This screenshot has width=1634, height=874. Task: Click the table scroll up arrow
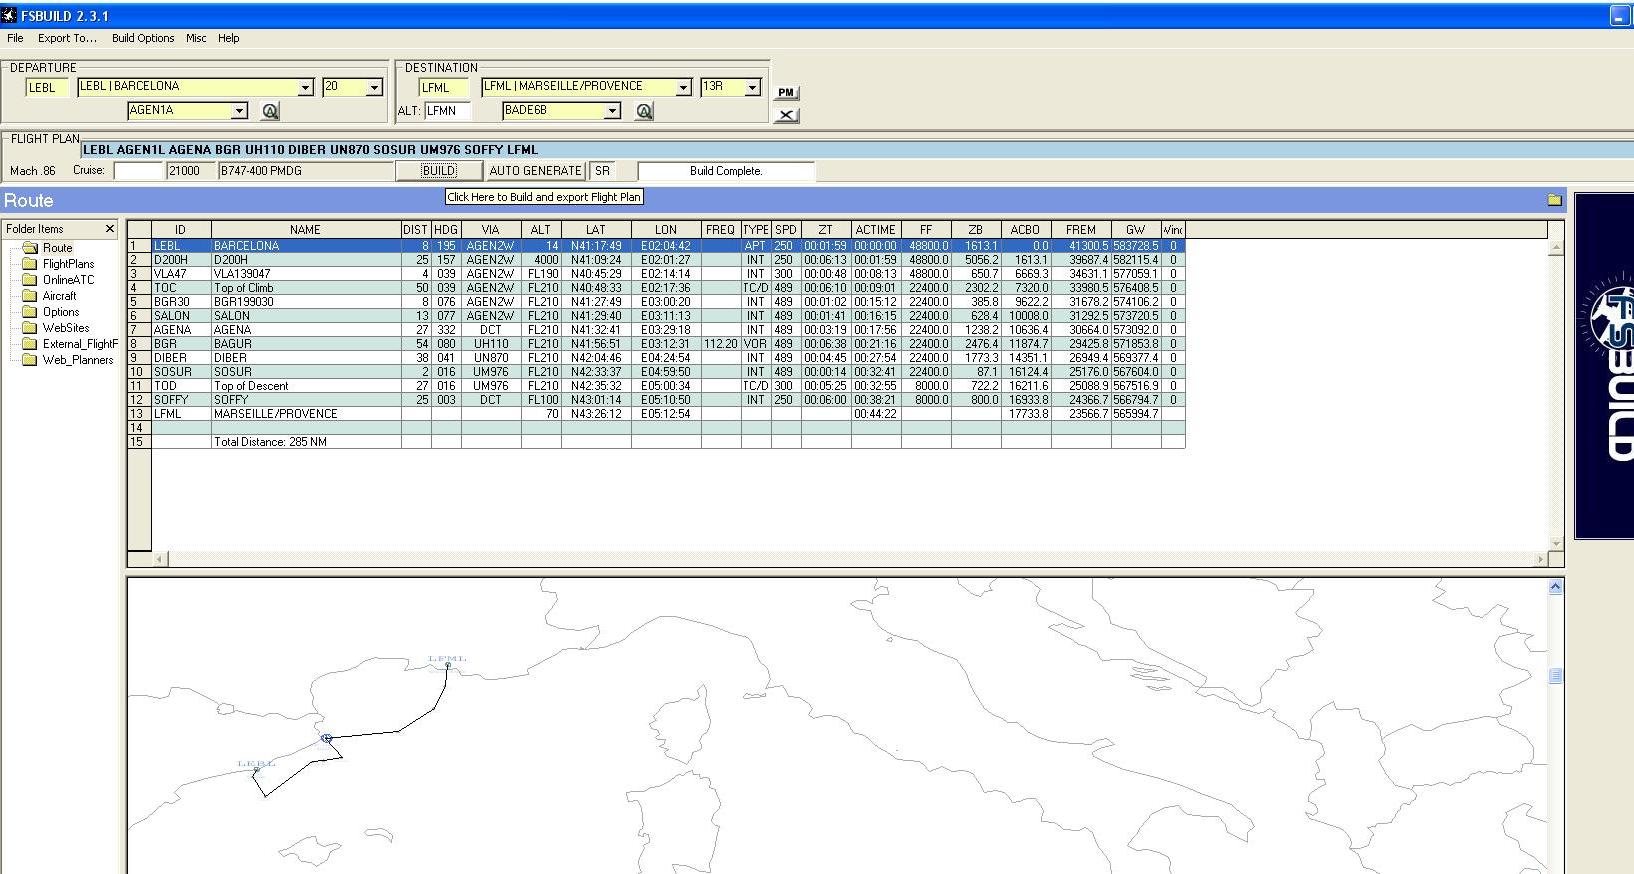[x=1555, y=247]
